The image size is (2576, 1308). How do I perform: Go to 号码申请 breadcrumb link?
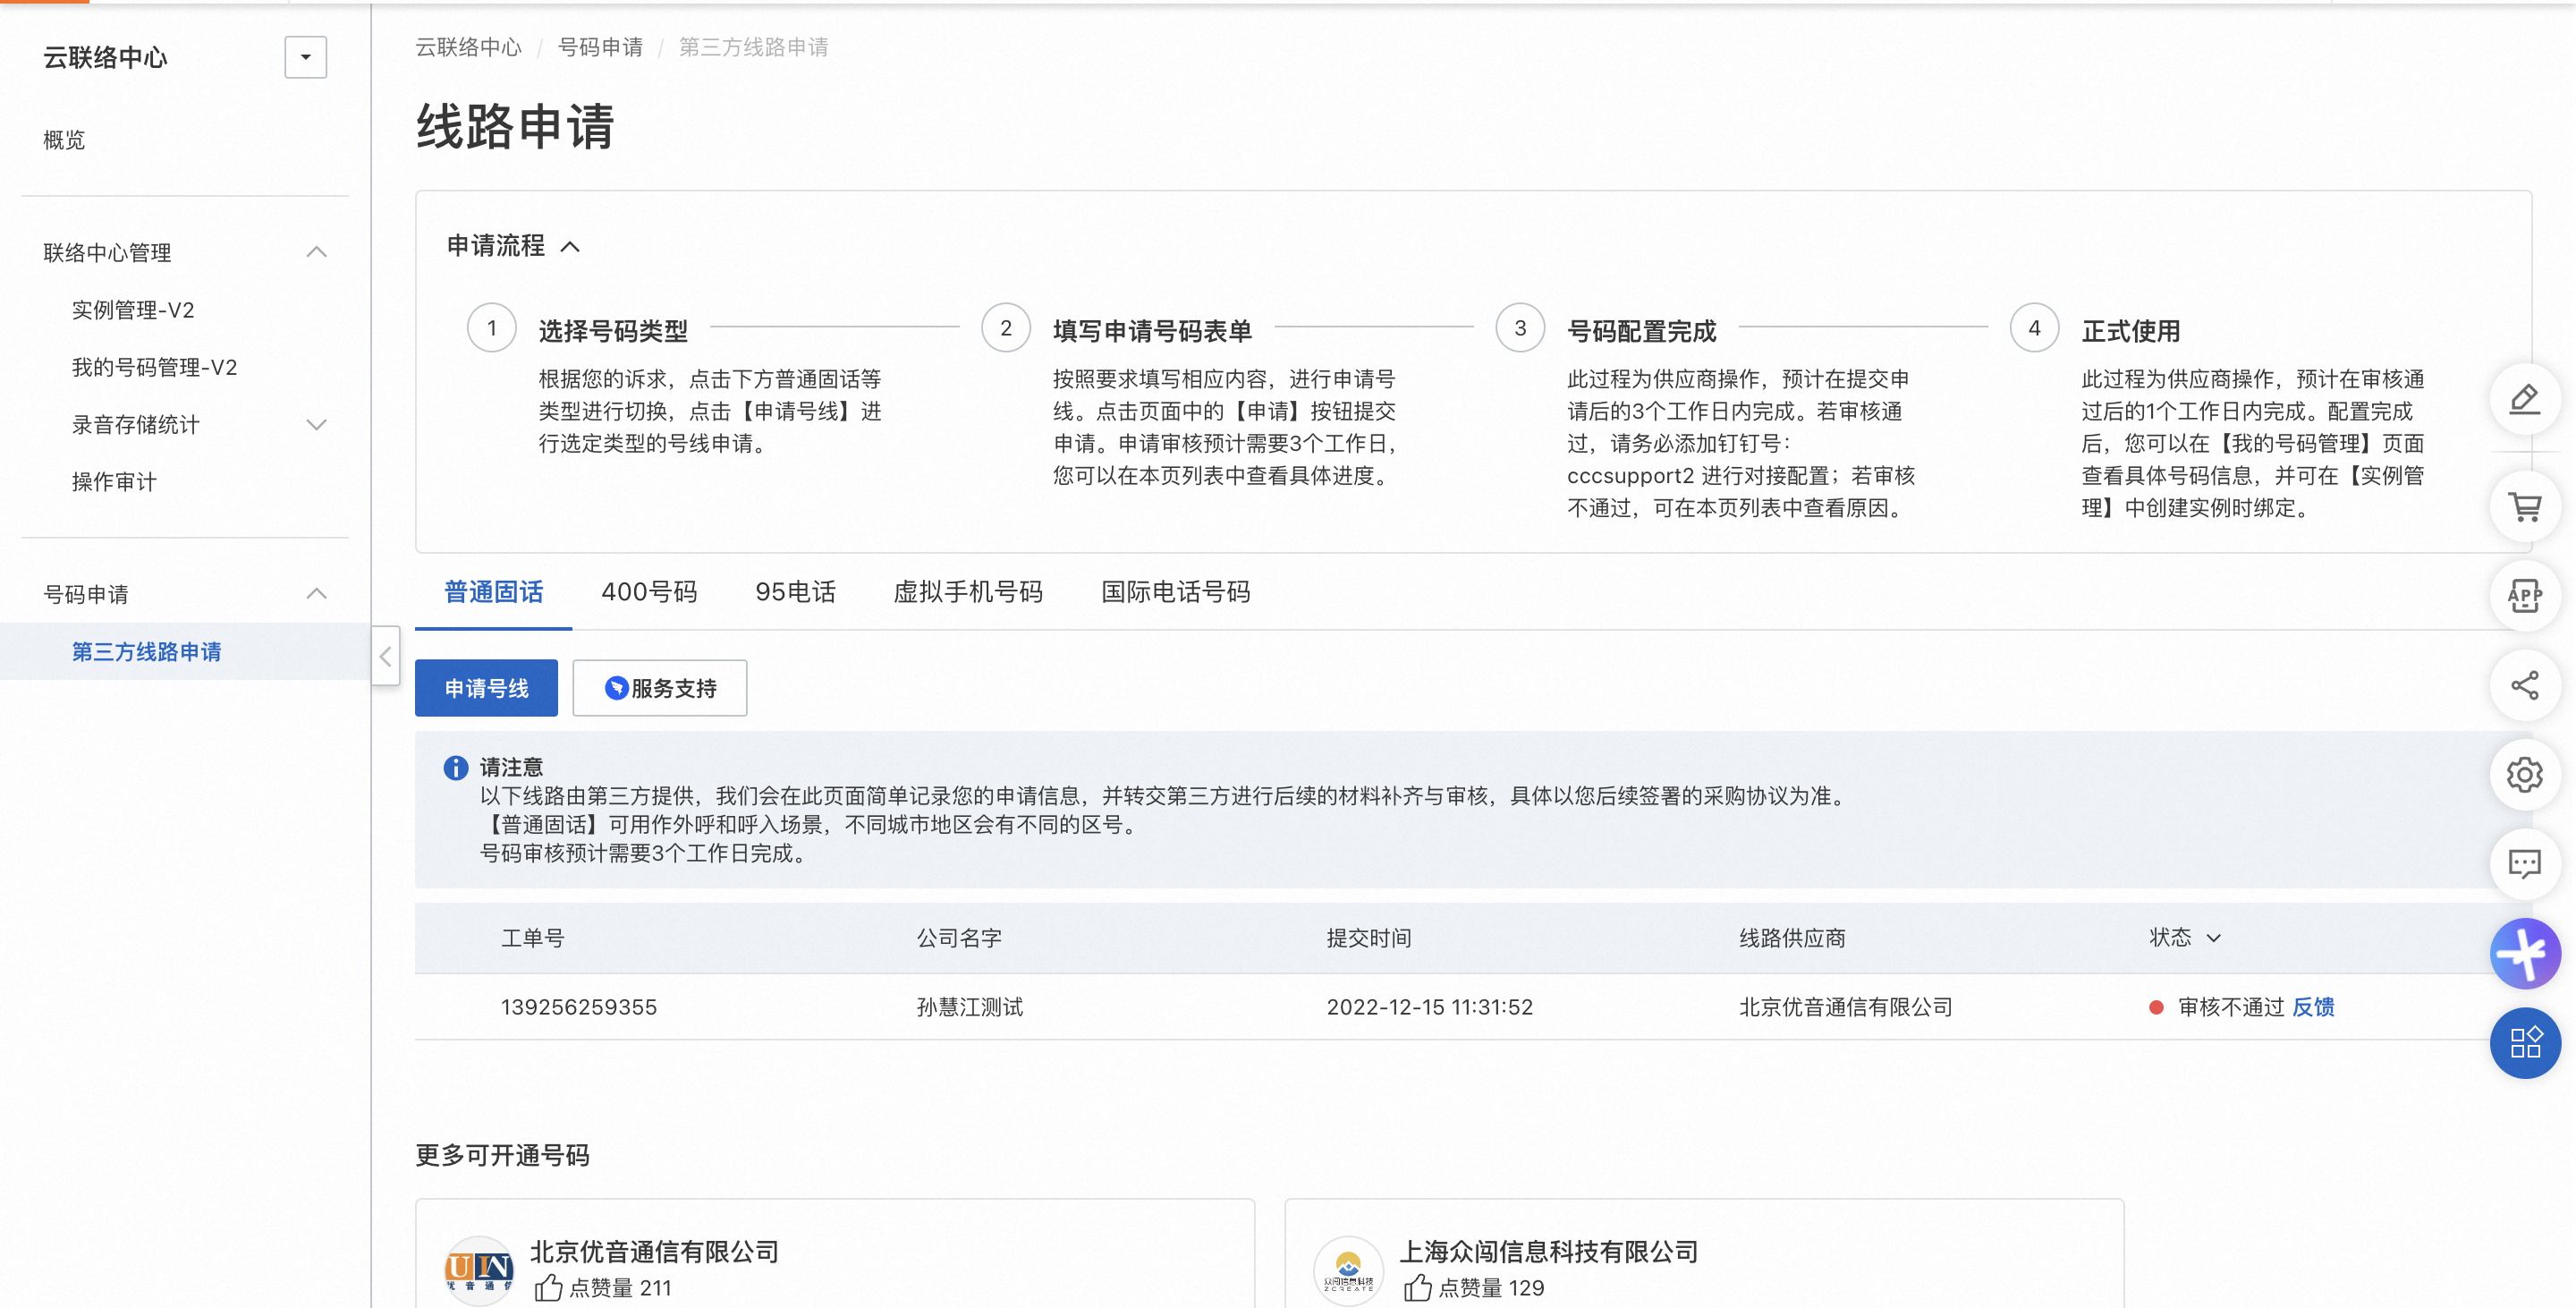click(600, 47)
